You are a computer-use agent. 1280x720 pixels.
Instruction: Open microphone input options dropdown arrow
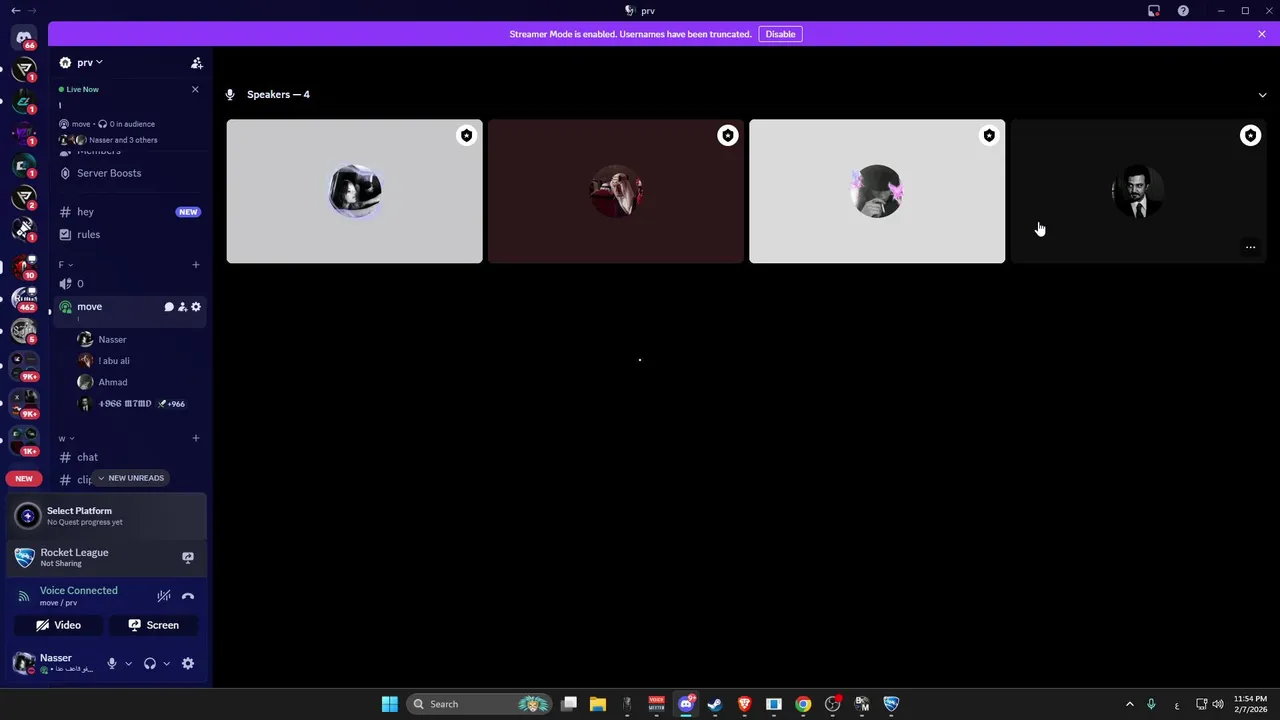click(x=128, y=664)
